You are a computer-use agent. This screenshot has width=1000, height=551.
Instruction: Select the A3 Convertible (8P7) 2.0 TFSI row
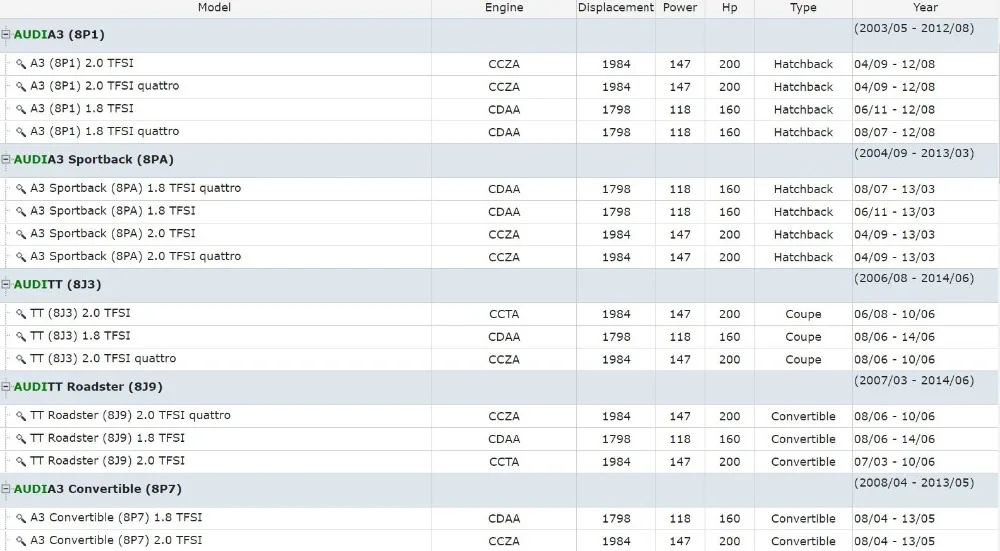click(500, 541)
